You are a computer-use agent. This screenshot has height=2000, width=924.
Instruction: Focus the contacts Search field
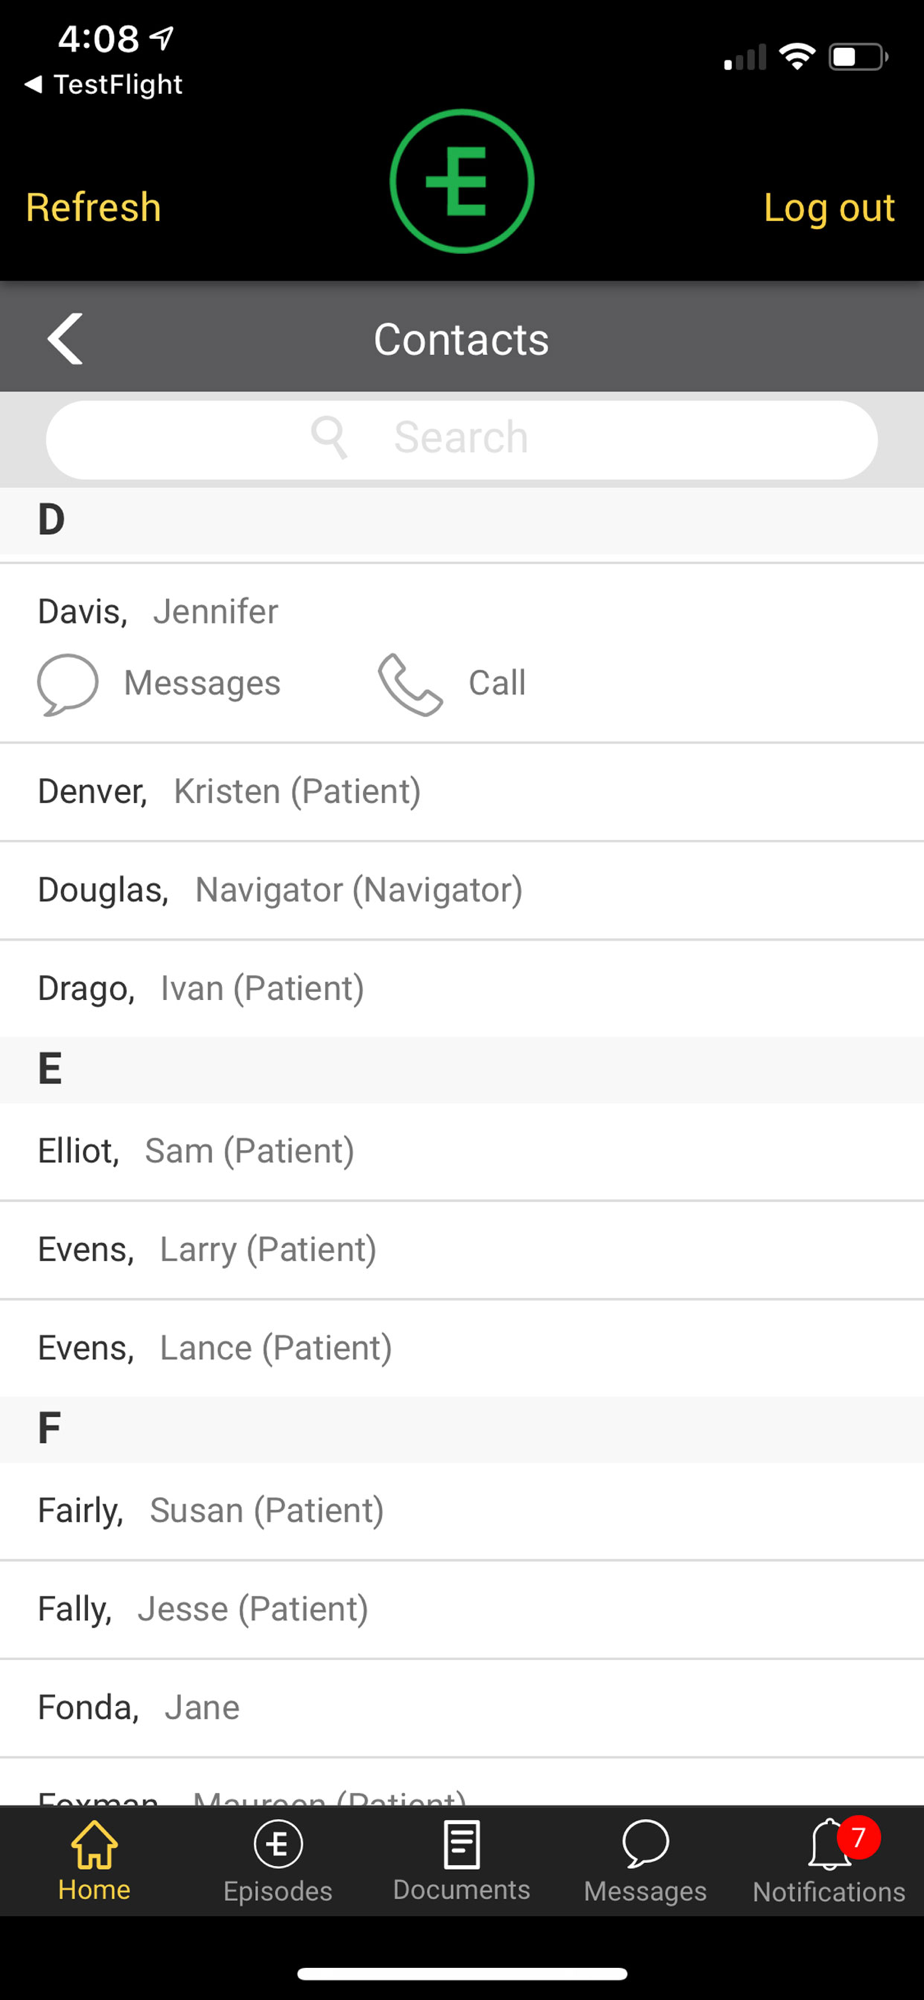(x=462, y=439)
